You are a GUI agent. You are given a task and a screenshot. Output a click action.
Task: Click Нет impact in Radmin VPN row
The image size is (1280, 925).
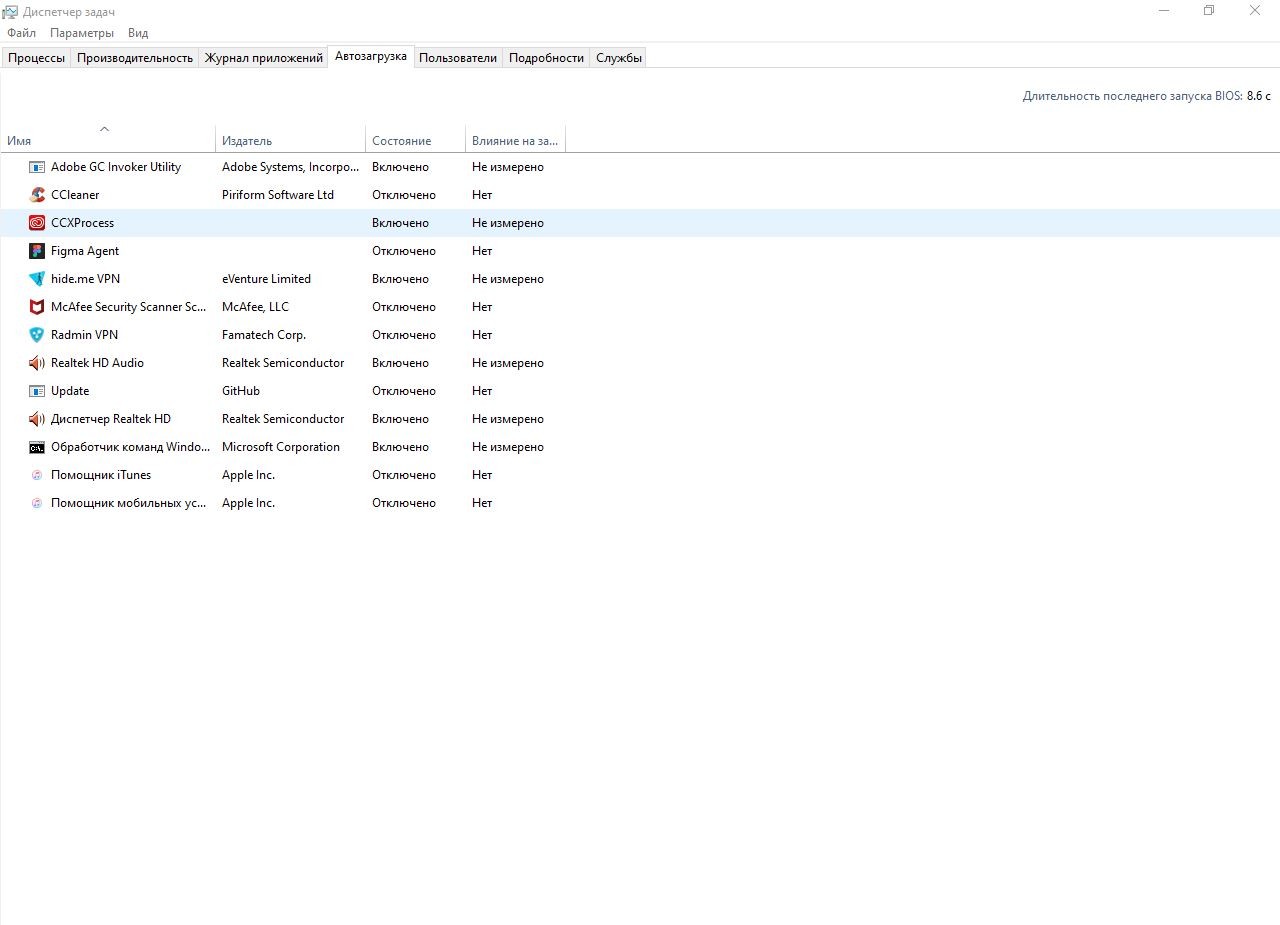pyautogui.click(x=482, y=335)
